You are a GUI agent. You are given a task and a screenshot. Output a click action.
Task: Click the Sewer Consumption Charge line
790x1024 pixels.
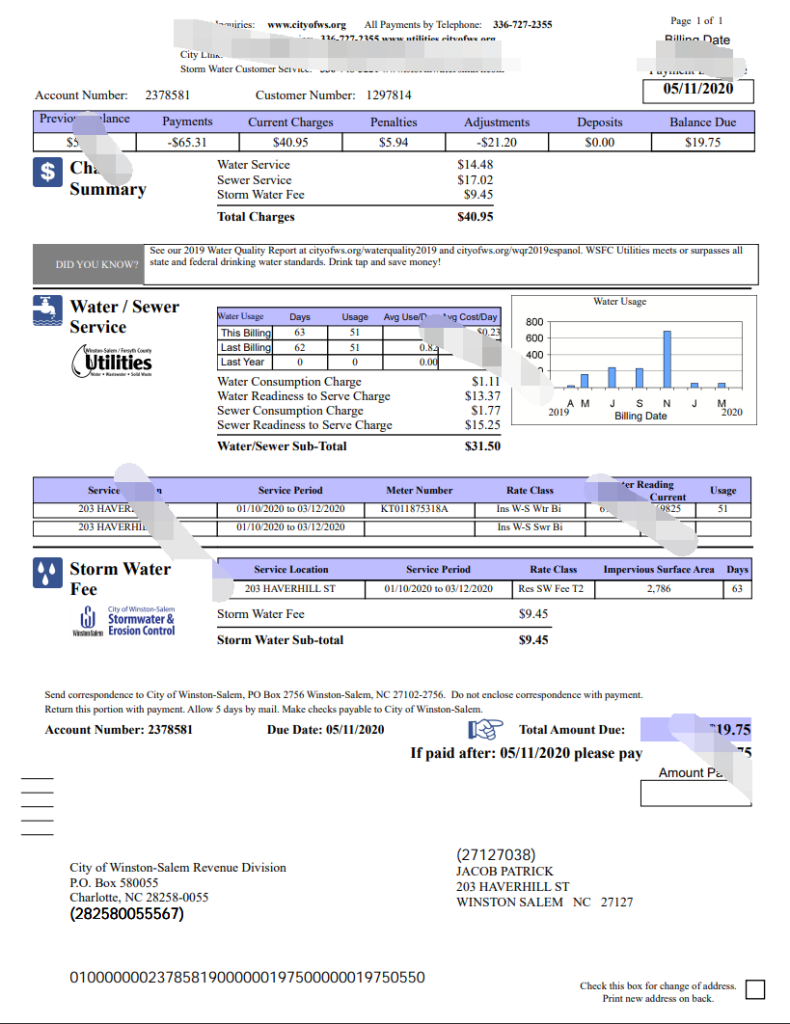click(359, 410)
